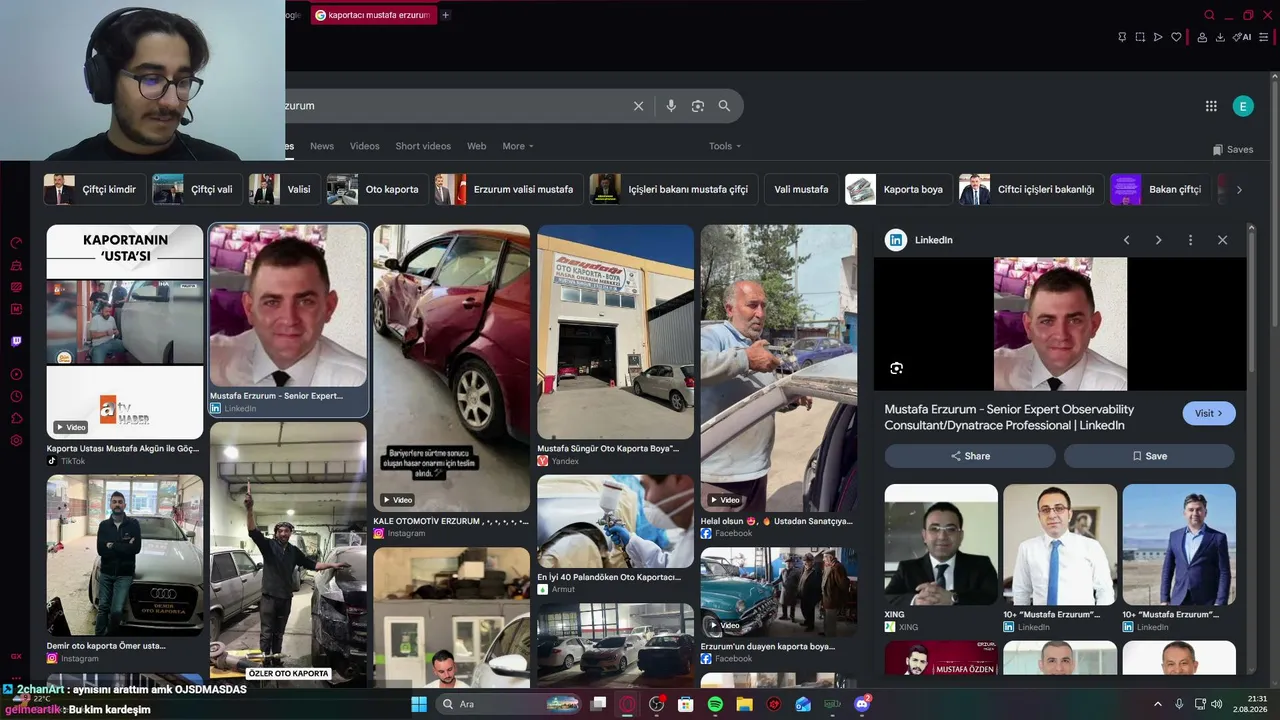Open the pin icon in the Opera toolbar
This screenshot has height=720, width=1280.
pos(1122,37)
